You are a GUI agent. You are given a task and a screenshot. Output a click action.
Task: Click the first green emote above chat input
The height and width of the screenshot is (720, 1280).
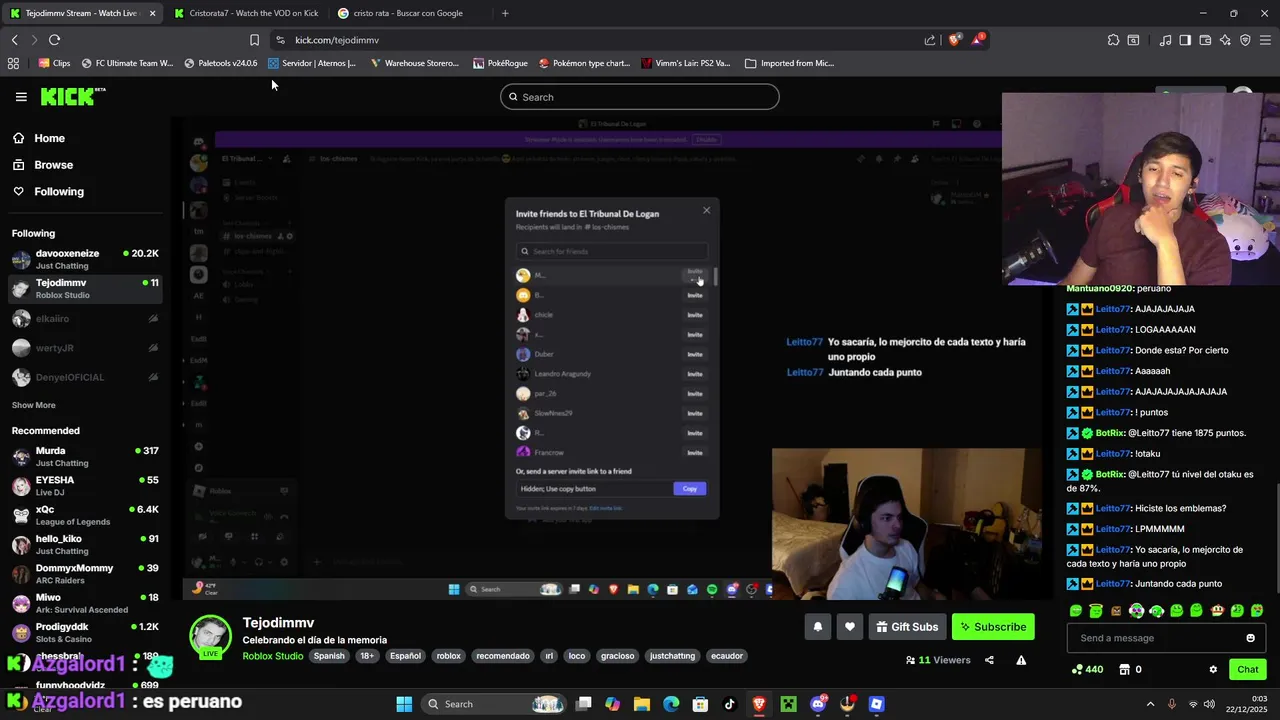(1076, 610)
